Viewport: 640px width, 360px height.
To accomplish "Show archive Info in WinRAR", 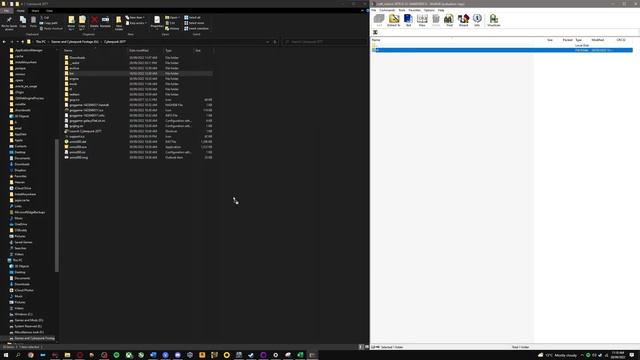I will (477, 20).
